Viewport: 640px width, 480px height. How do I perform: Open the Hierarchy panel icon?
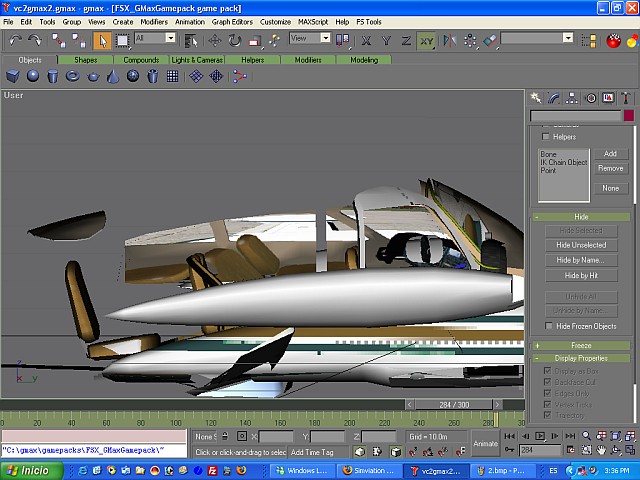click(572, 98)
